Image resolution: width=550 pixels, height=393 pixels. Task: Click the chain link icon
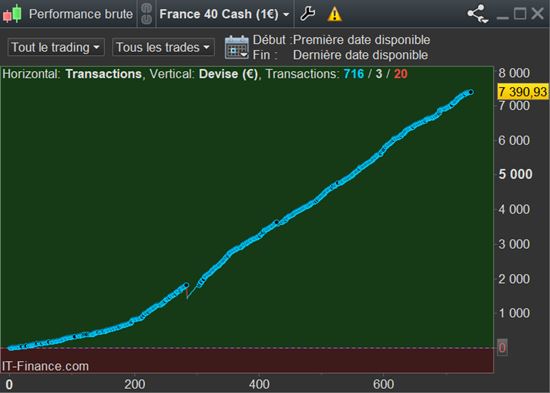coord(146,14)
